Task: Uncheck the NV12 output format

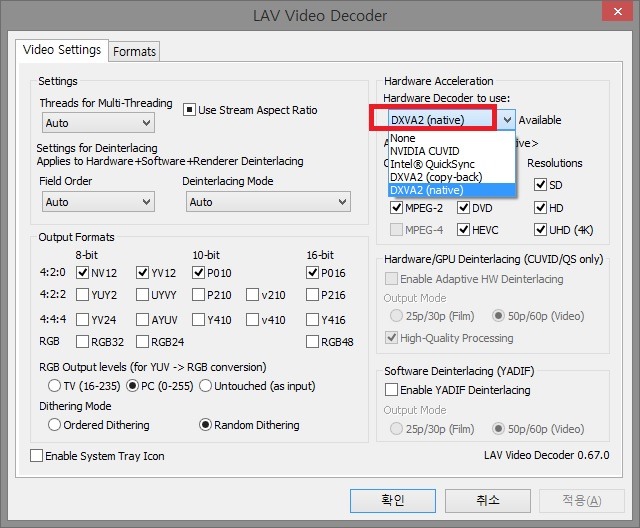Action: pos(82,273)
